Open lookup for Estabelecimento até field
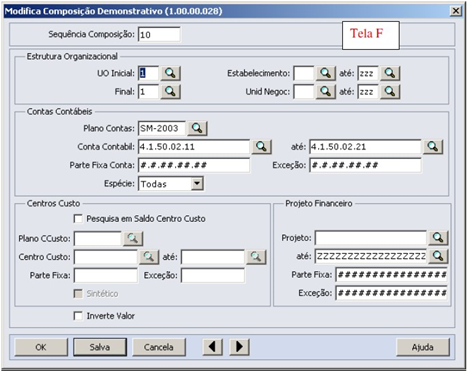The image size is (467, 371). coord(390,73)
